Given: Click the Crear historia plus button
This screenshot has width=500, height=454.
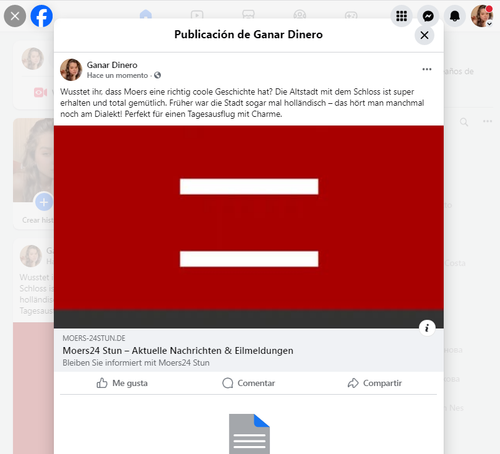Looking at the screenshot, I should click(44, 202).
